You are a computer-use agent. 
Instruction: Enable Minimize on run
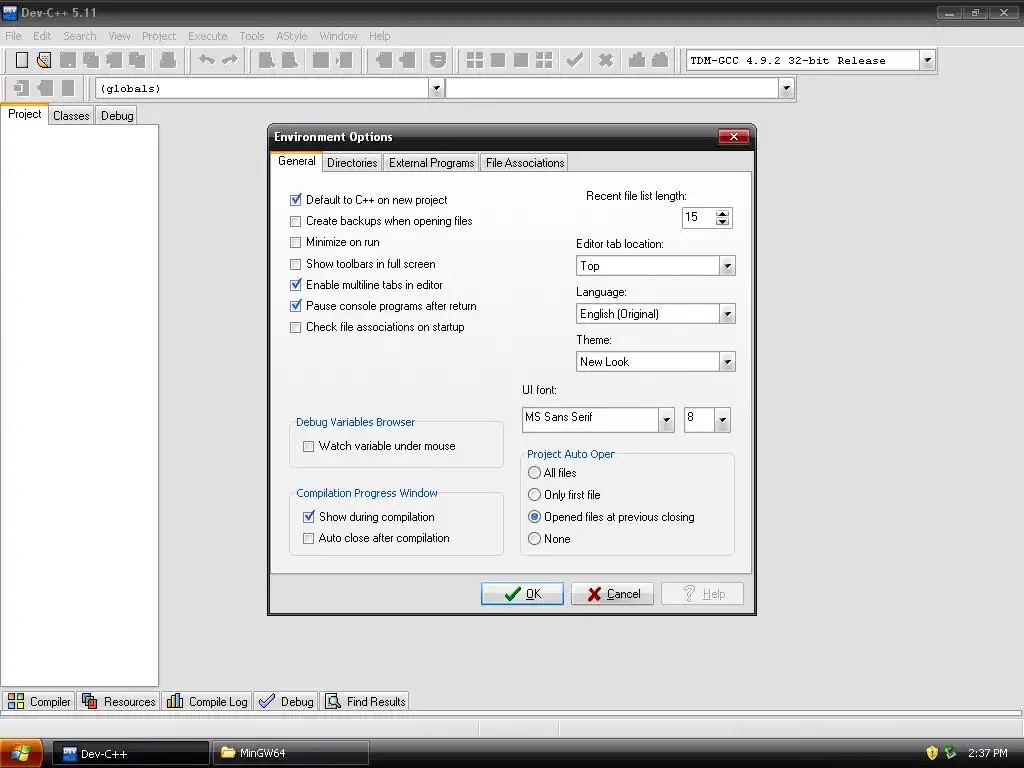(x=296, y=242)
